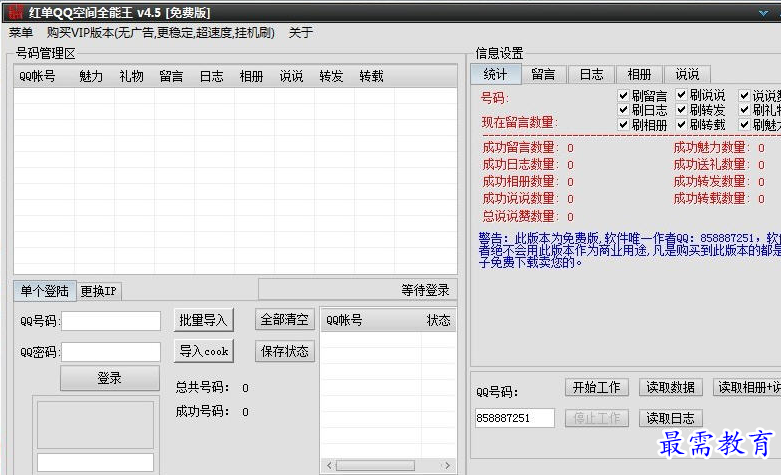This screenshot has height=475, width=781.
Task: Switch to the 统计 tab
Action: tap(496, 74)
